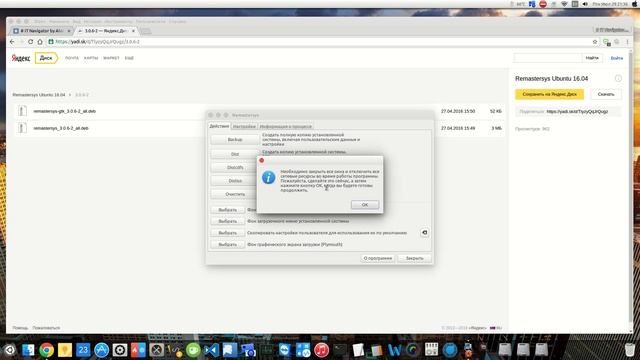Click the Скачать download button

(606, 94)
